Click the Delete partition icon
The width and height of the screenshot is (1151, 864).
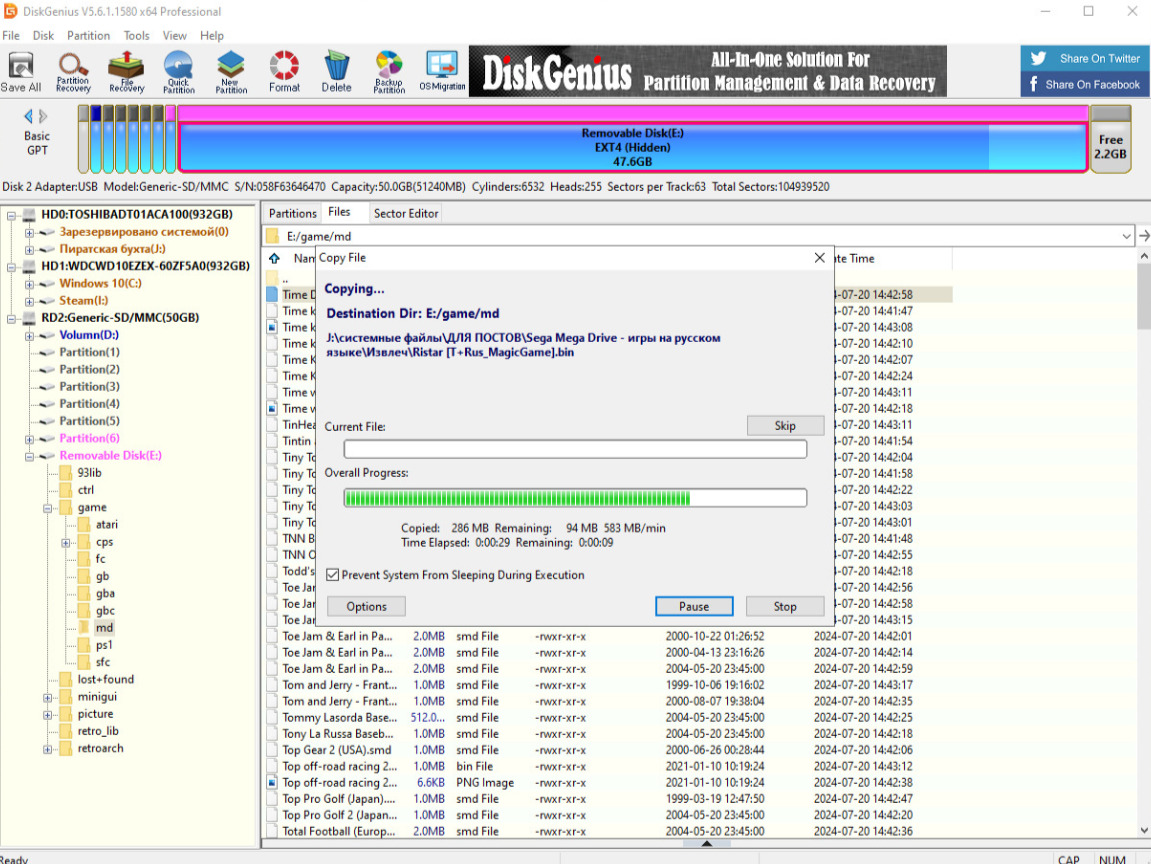pos(336,71)
